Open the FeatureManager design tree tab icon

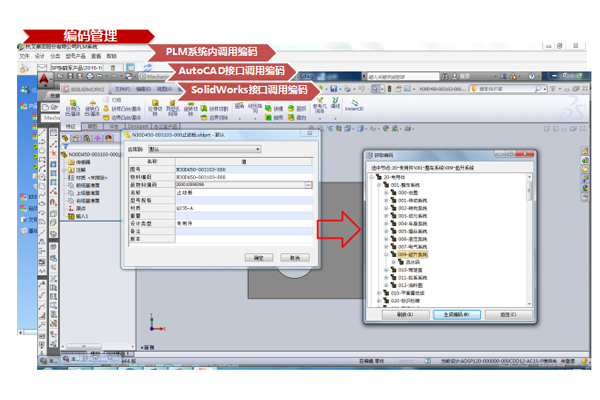pyautogui.click(x=65, y=138)
